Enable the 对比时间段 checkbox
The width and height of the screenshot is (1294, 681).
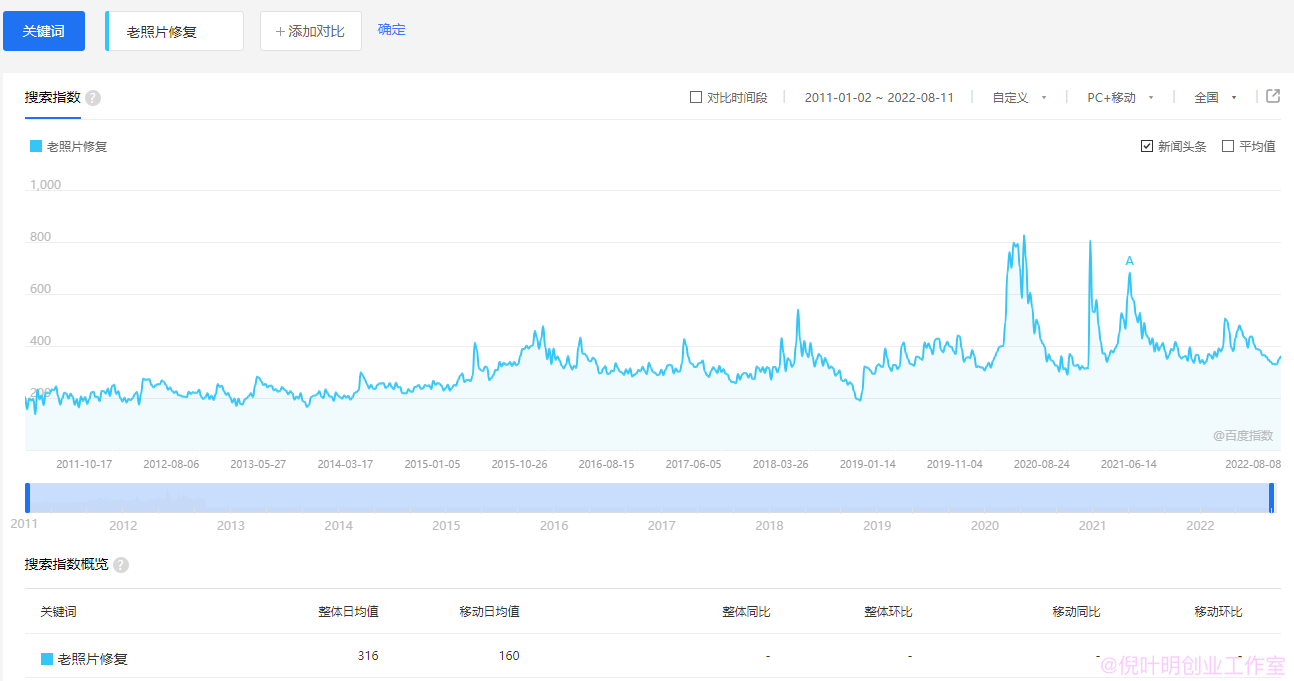[x=695, y=96]
